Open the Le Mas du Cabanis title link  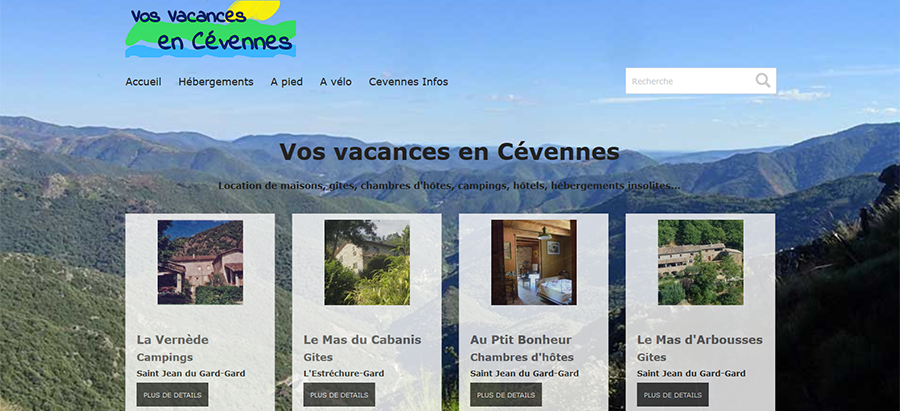click(x=362, y=340)
